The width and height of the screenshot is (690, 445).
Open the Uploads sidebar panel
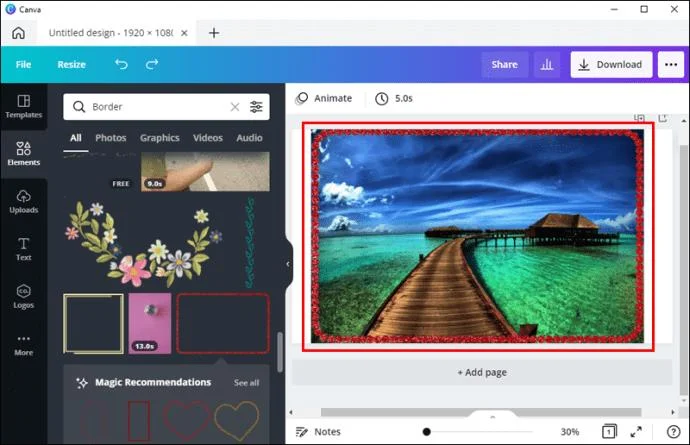23,200
